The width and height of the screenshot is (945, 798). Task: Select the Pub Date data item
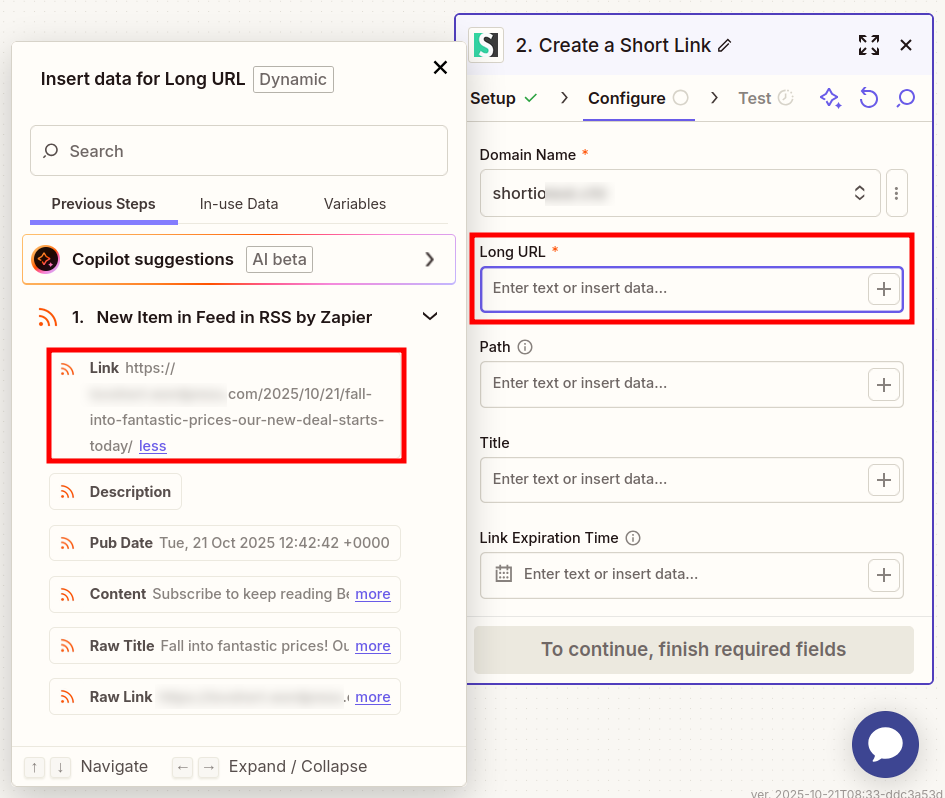(224, 543)
